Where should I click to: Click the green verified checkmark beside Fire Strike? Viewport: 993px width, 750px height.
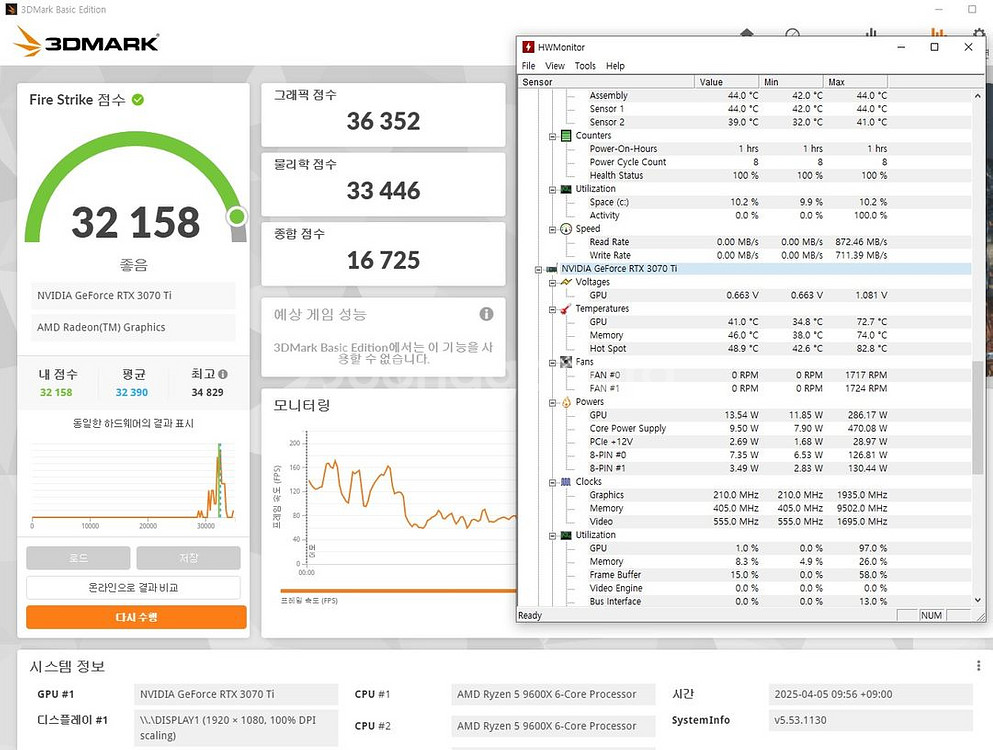click(138, 99)
